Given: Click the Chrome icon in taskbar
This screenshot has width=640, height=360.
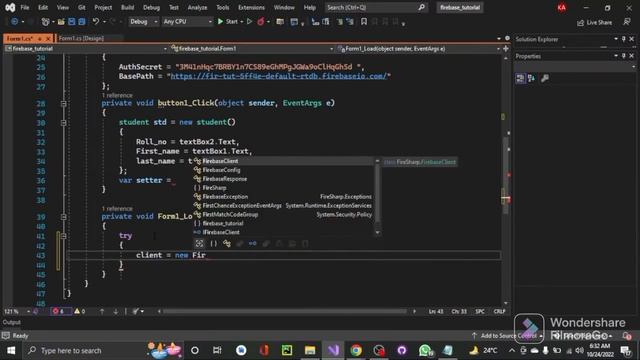Looking at the screenshot, I should pyautogui.click(x=356, y=350).
